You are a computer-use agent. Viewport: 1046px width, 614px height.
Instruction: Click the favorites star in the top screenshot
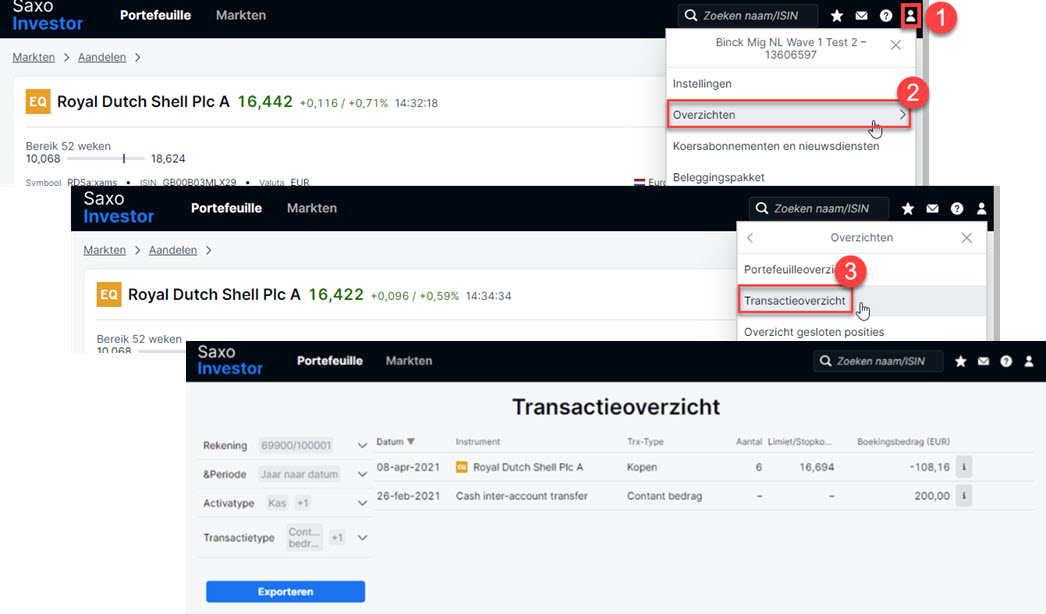[x=837, y=15]
